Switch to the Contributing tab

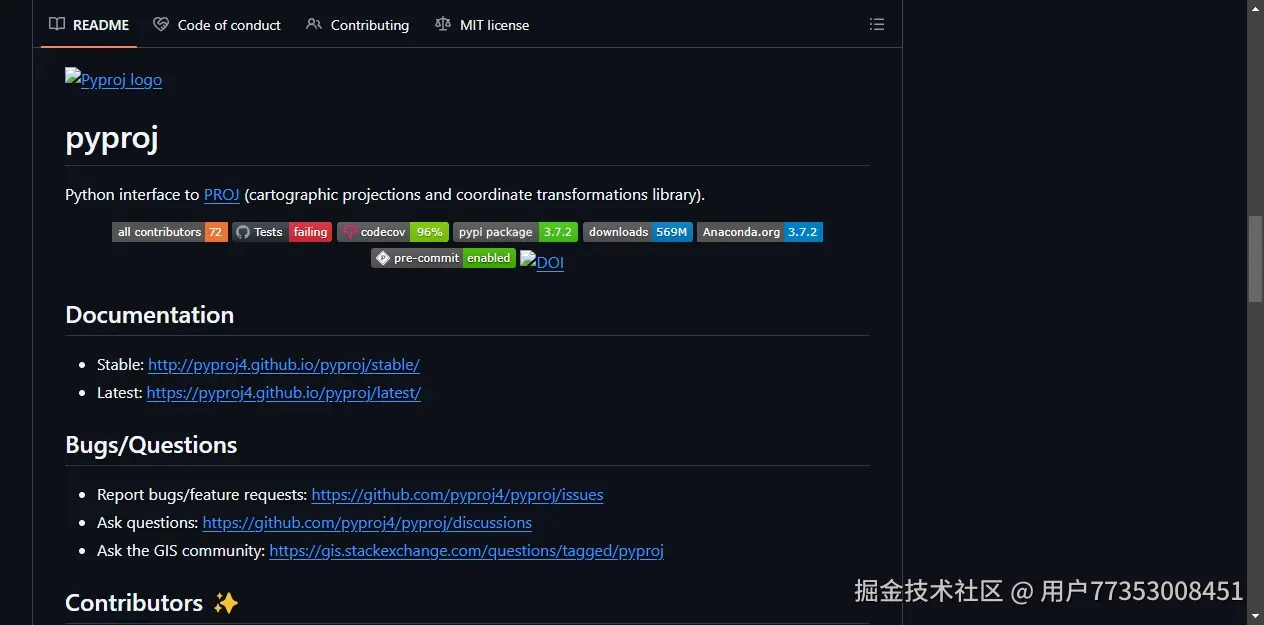(x=357, y=25)
